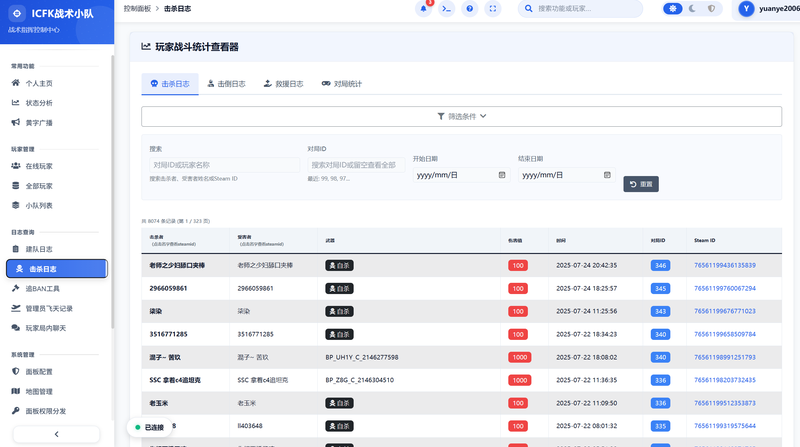Open 黄字广播 megaphone item

click(38, 122)
